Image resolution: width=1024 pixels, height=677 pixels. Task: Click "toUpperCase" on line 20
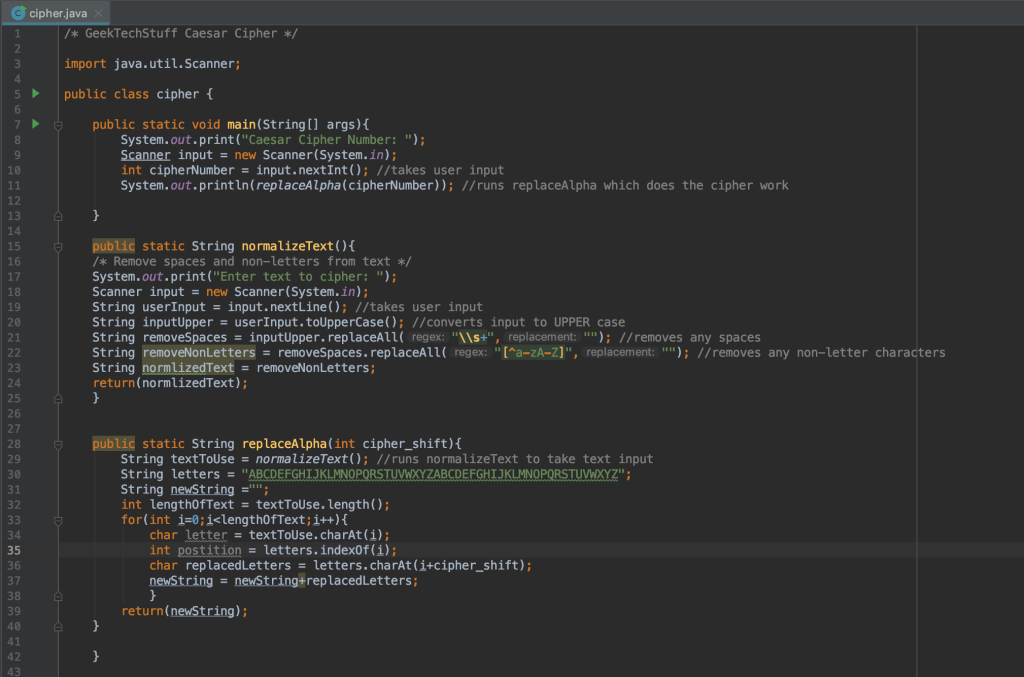coord(344,323)
